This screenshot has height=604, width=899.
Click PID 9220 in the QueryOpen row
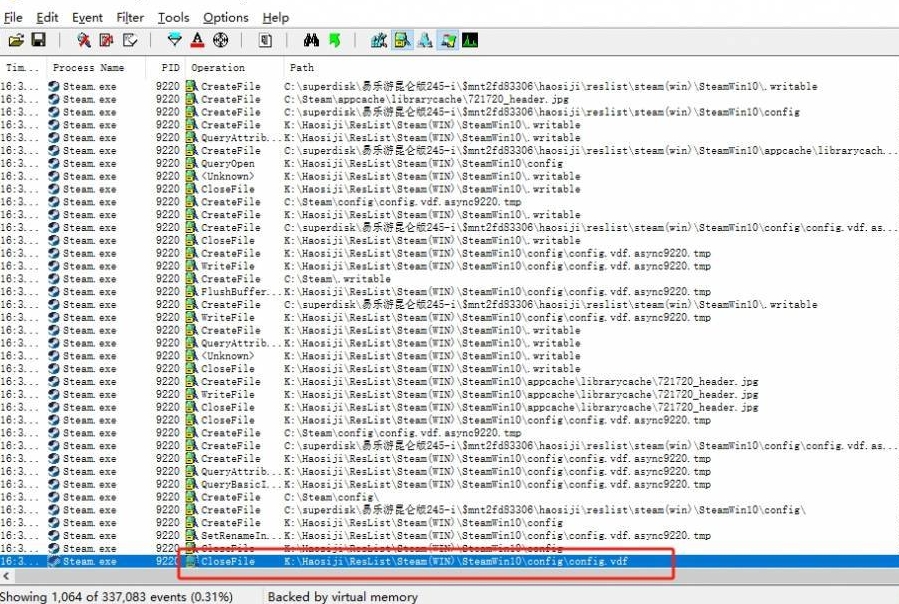tap(167, 163)
